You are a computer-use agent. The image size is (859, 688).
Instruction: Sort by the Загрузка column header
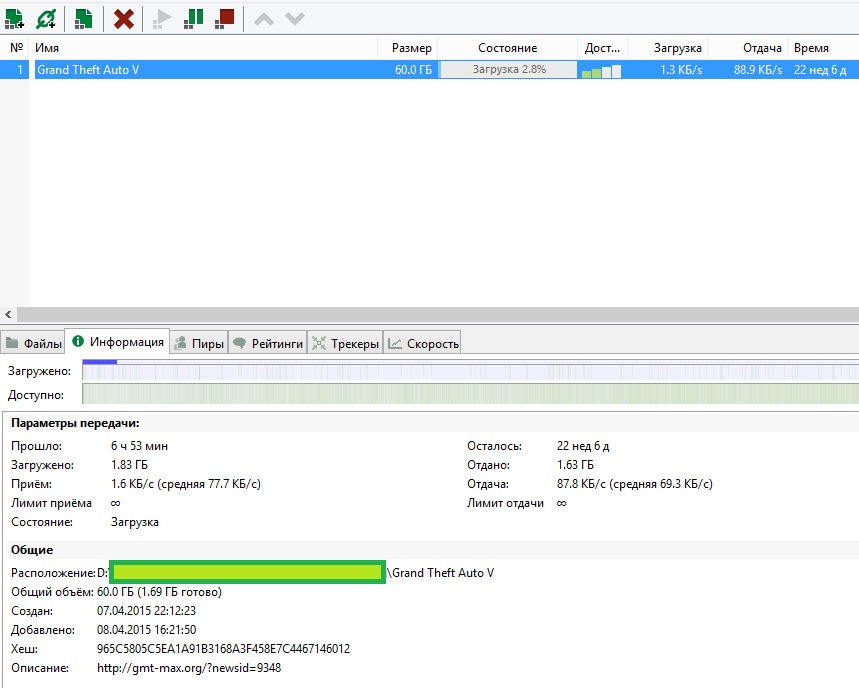[x=667, y=48]
